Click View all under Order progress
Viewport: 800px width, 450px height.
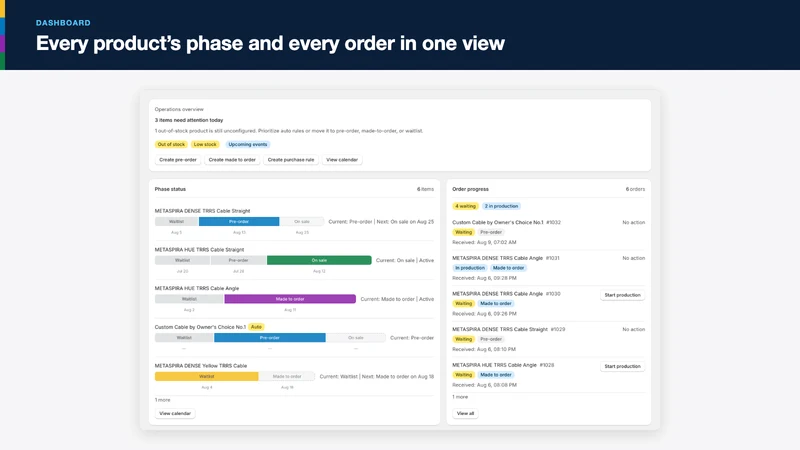point(465,413)
